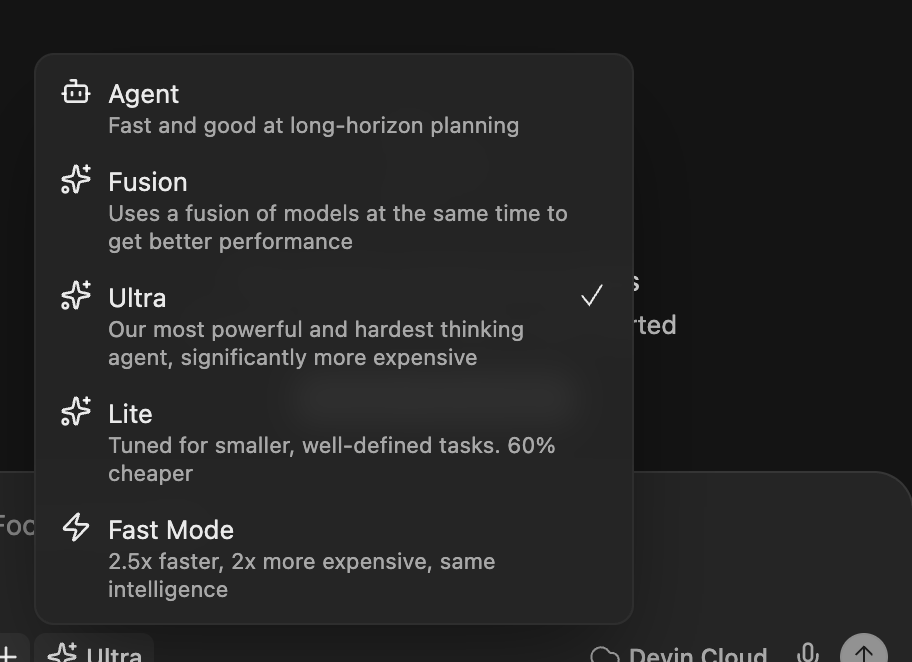The image size is (912, 662).
Task: Click the Ultra mode title text
Action: point(137,298)
